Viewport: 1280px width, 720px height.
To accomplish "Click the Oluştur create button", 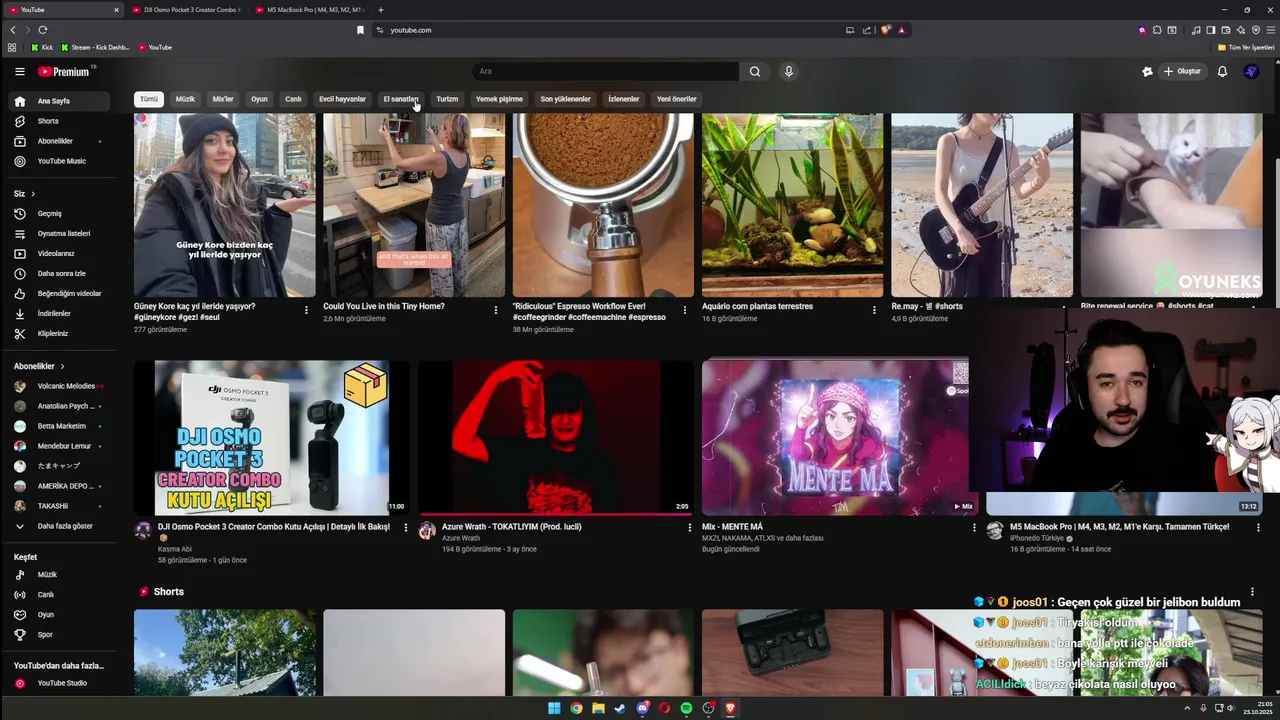I will [1182, 71].
